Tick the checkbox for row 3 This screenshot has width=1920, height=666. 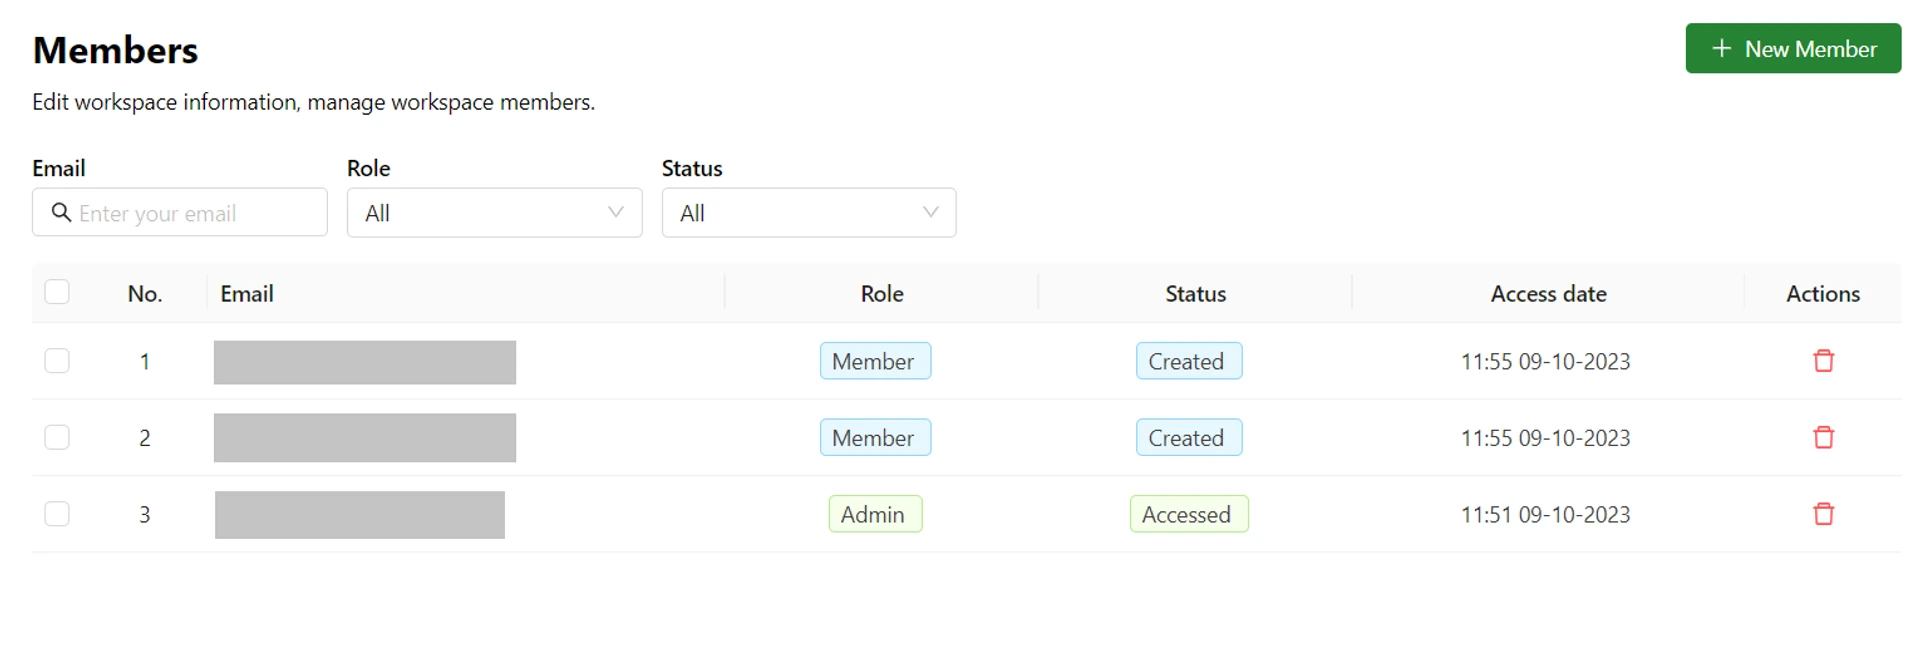(57, 514)
